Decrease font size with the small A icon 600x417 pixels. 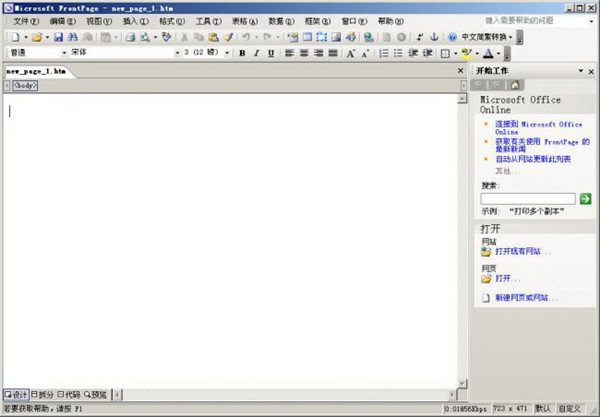(365, 54)
